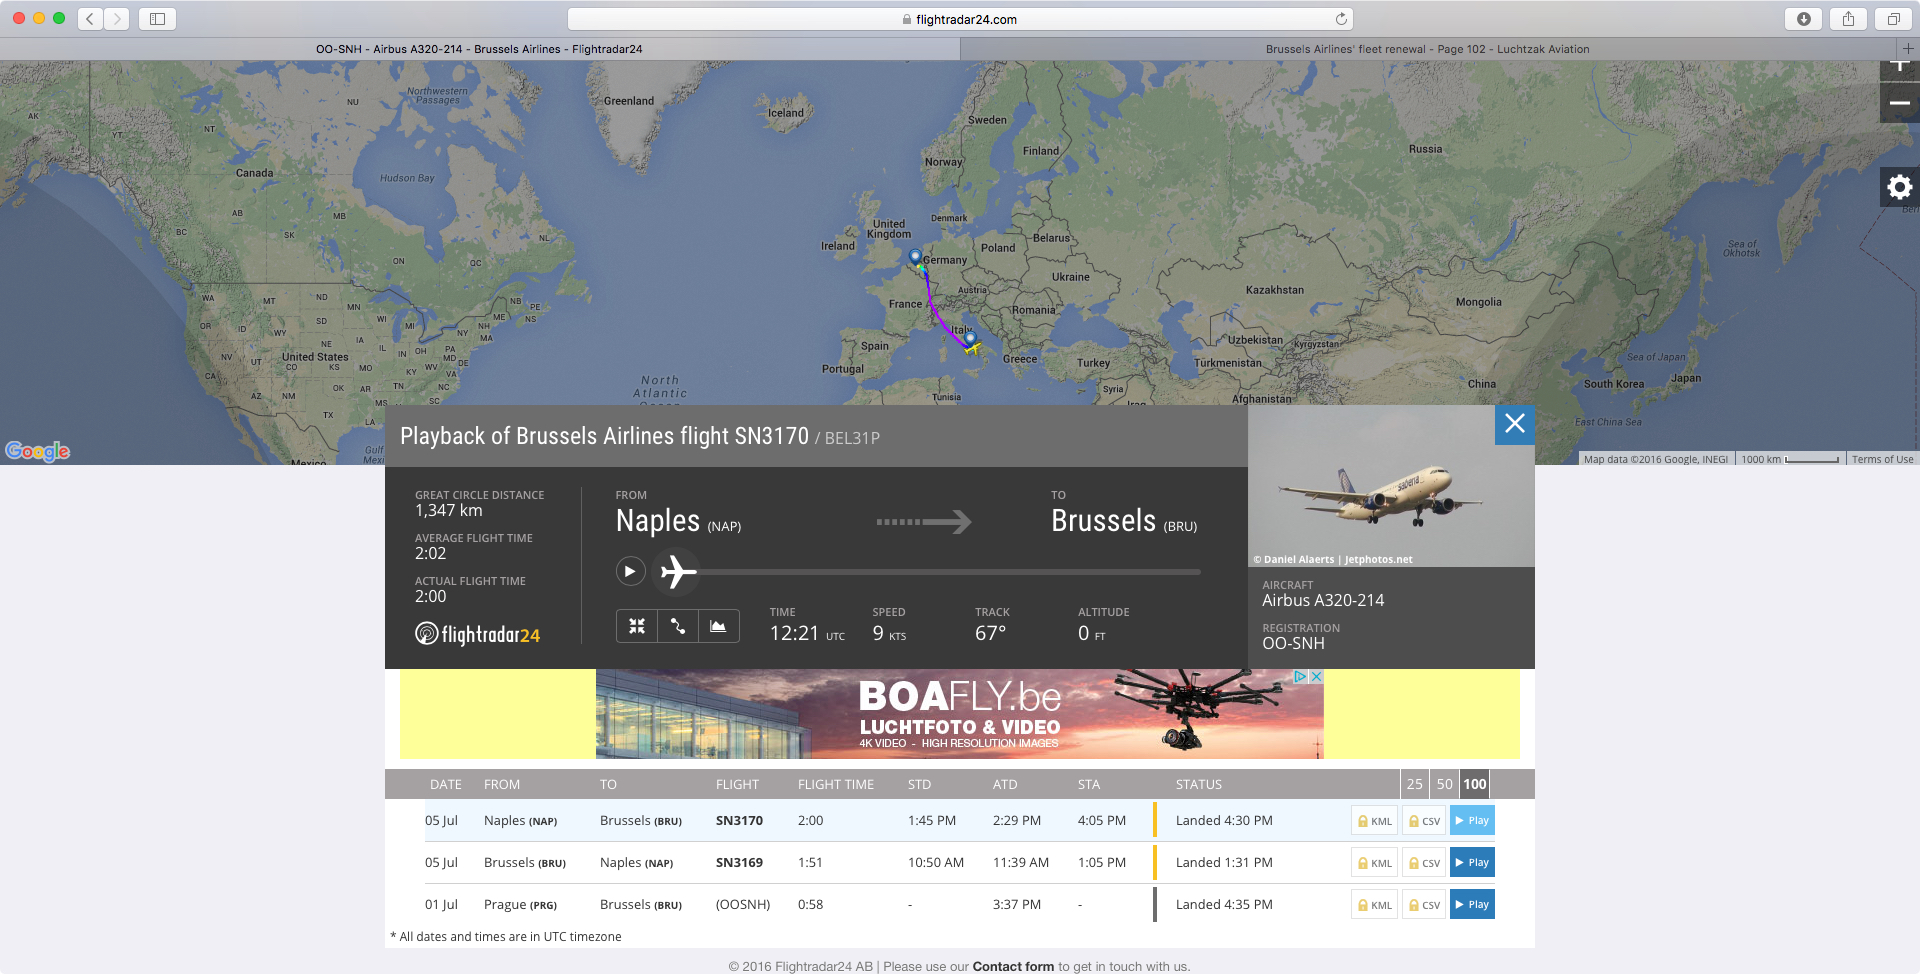The width and height of the screenshot is (1920, 974).
Task: Start playback with the round play button
Action: point(630,571)
